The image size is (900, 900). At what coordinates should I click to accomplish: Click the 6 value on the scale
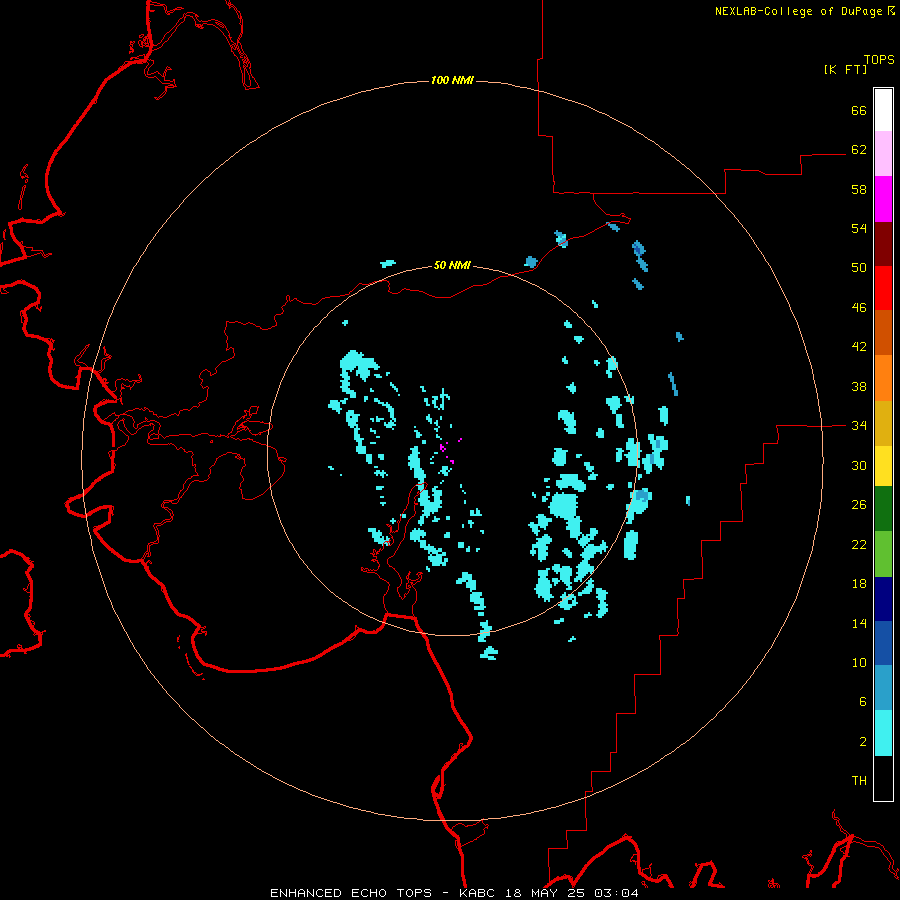(863, 702)
